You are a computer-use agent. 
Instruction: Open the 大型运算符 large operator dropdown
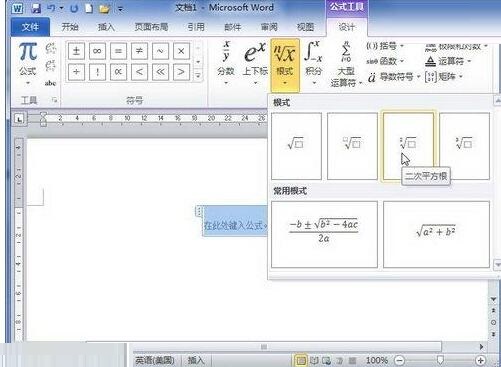(x=346, y=64)
